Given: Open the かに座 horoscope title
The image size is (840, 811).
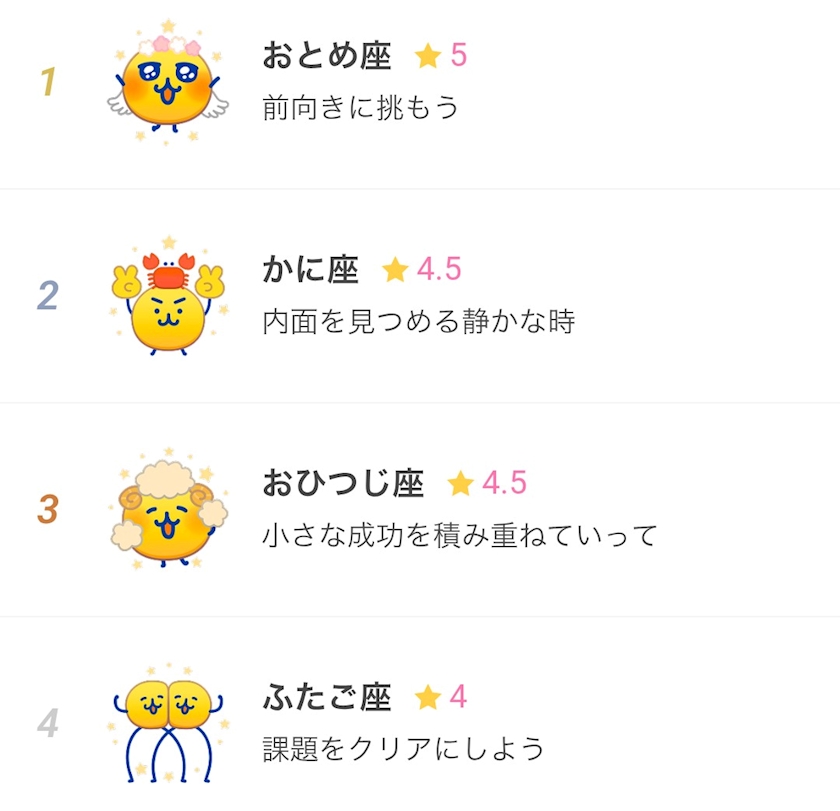Looking at the screenshot, I should coord(311,270).
